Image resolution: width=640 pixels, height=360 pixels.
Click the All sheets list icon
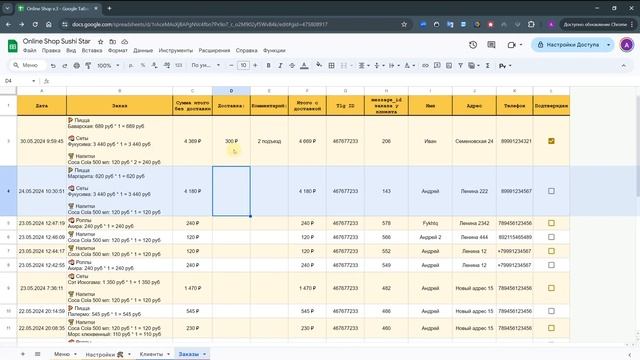[38, 354]
